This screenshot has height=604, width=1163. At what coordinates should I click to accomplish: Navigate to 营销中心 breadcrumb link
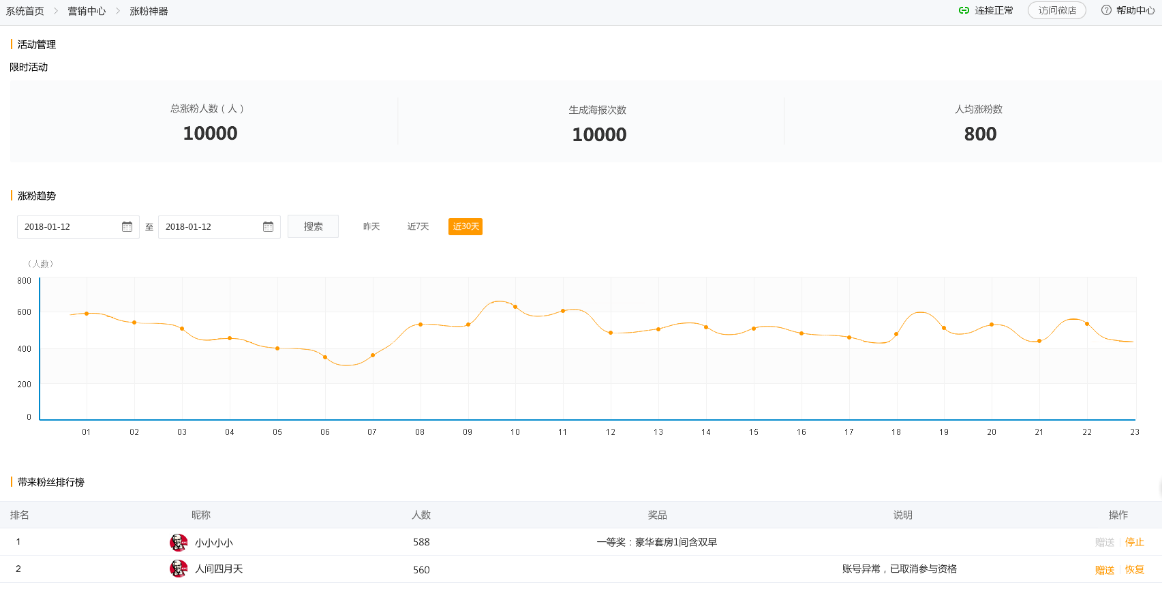coord(87,11)
